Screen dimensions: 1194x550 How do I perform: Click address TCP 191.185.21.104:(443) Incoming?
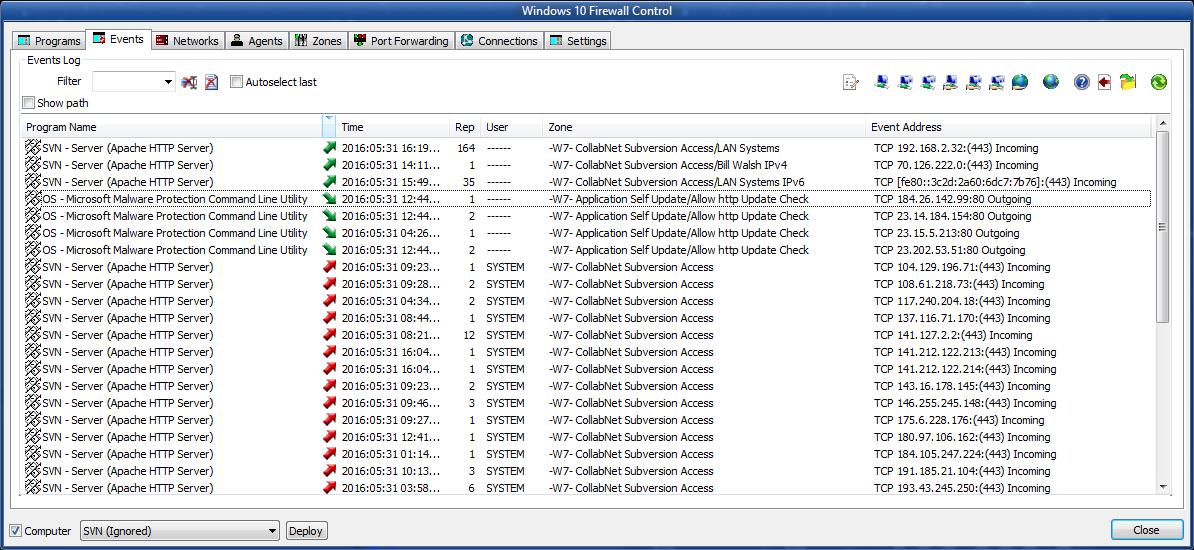click(x=962, y=471)
